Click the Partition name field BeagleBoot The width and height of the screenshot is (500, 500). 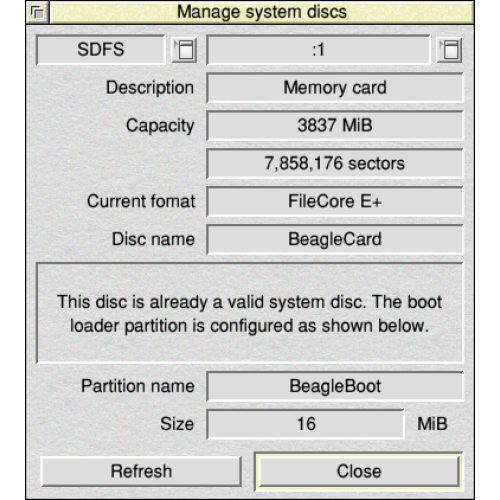point(335,386)
